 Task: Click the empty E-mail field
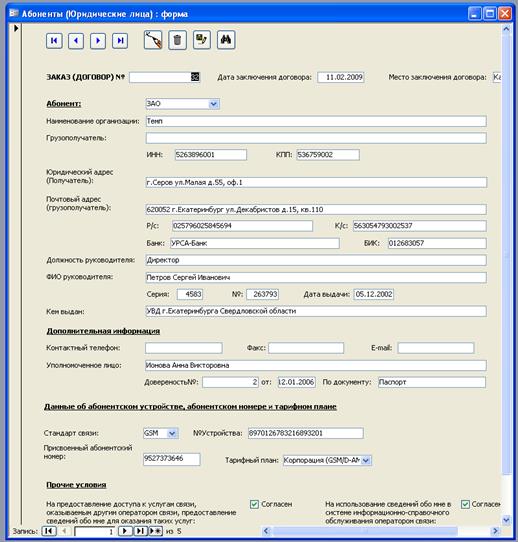click(x=435, y=348)
